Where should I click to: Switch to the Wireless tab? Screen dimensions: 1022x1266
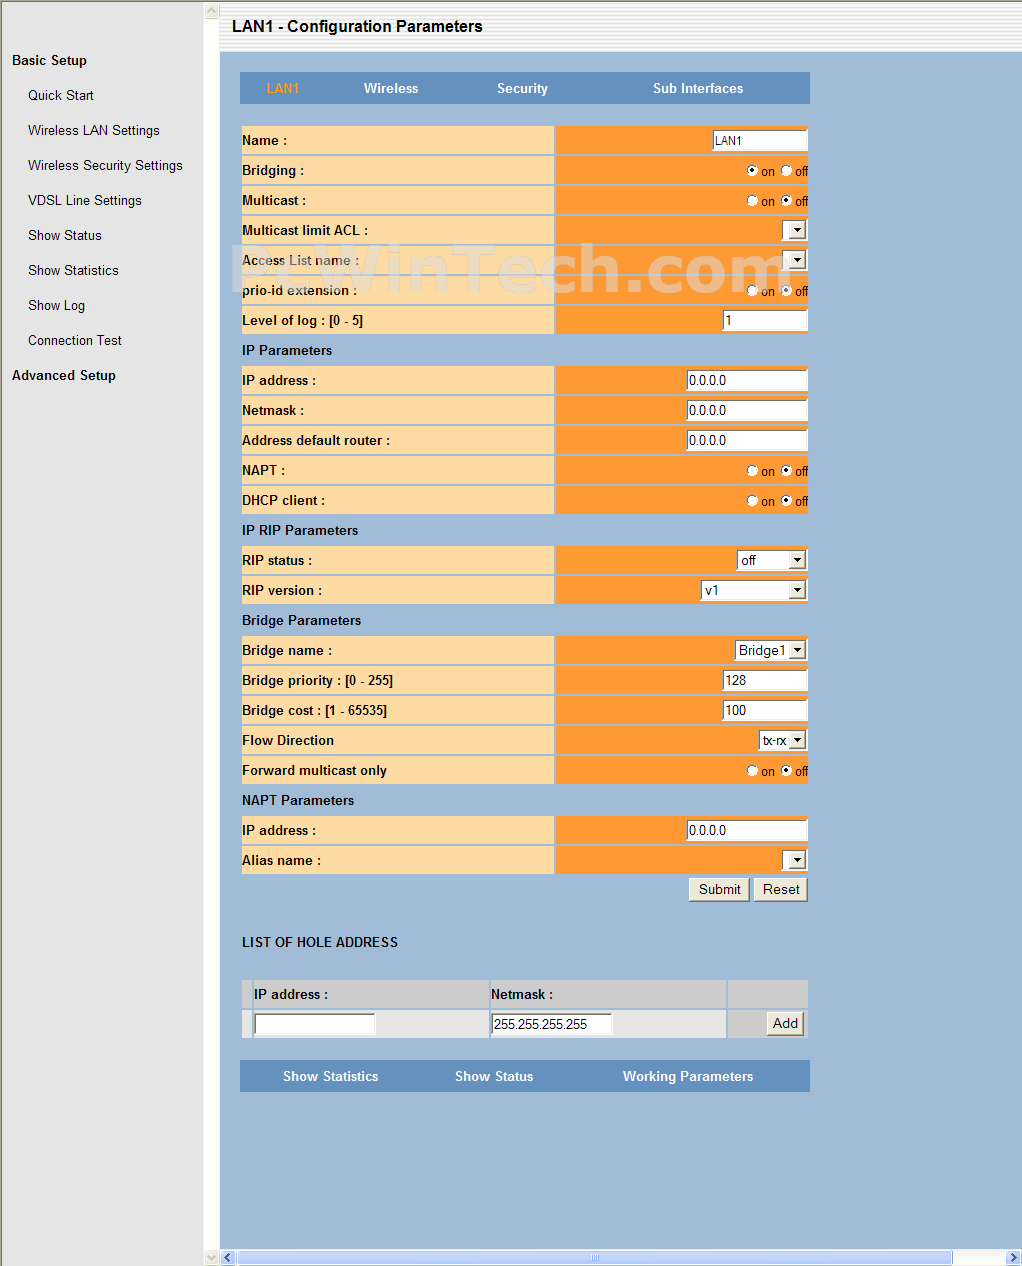click(x=391, y=88)
